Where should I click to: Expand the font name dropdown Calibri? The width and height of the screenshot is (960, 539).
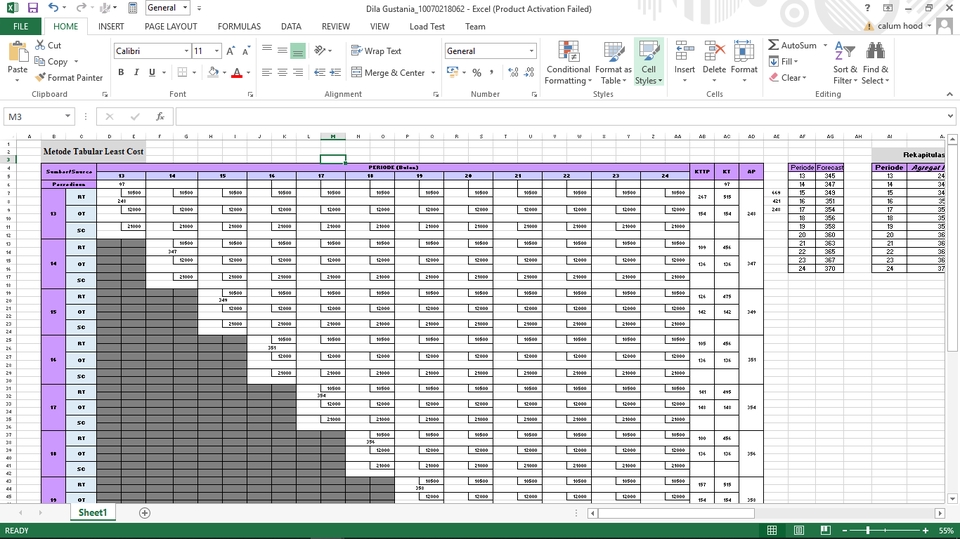tap(186, 51)
